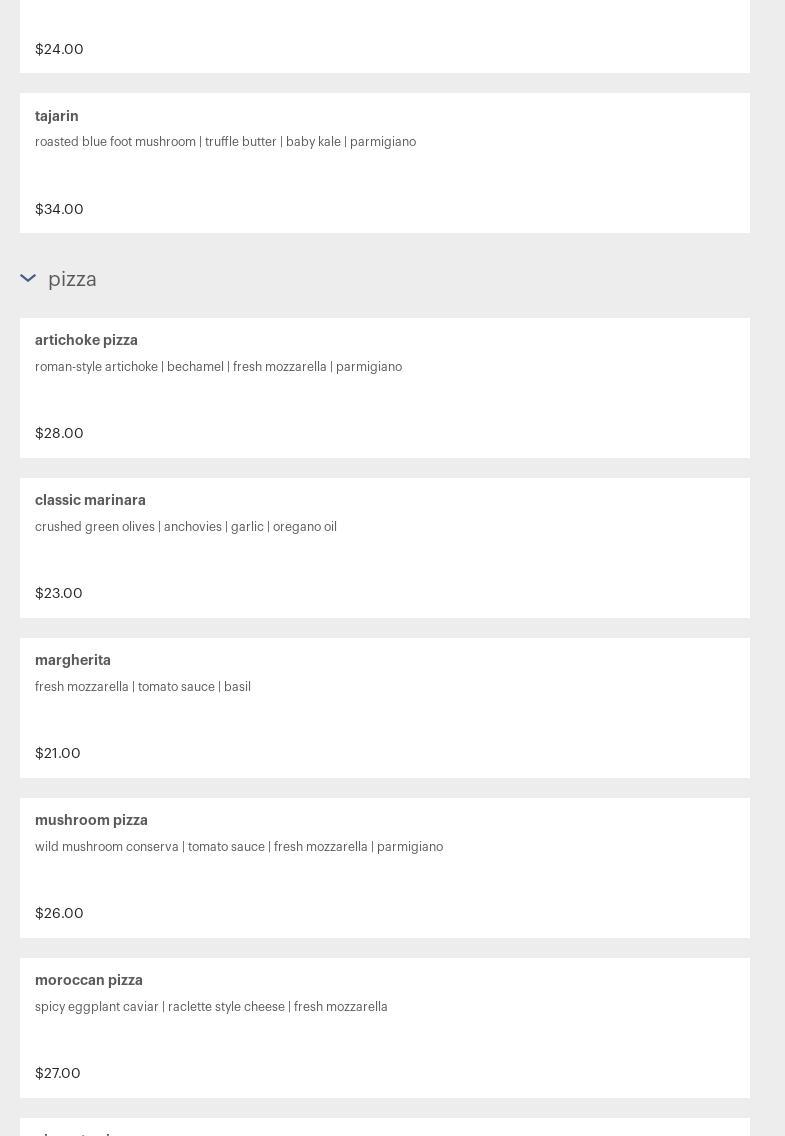
Task: Click the roman-style artichoke description text
Action: coord(219,367)
